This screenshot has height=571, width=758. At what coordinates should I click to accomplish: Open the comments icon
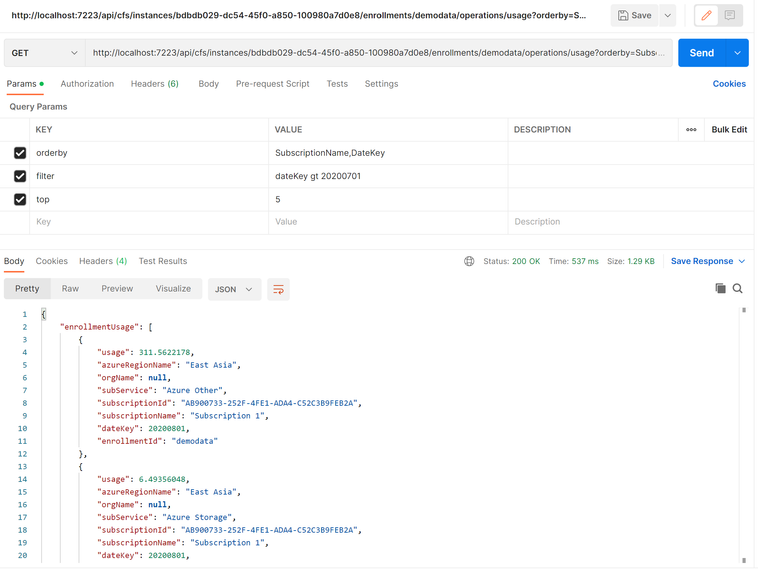(x=729, y=15)
